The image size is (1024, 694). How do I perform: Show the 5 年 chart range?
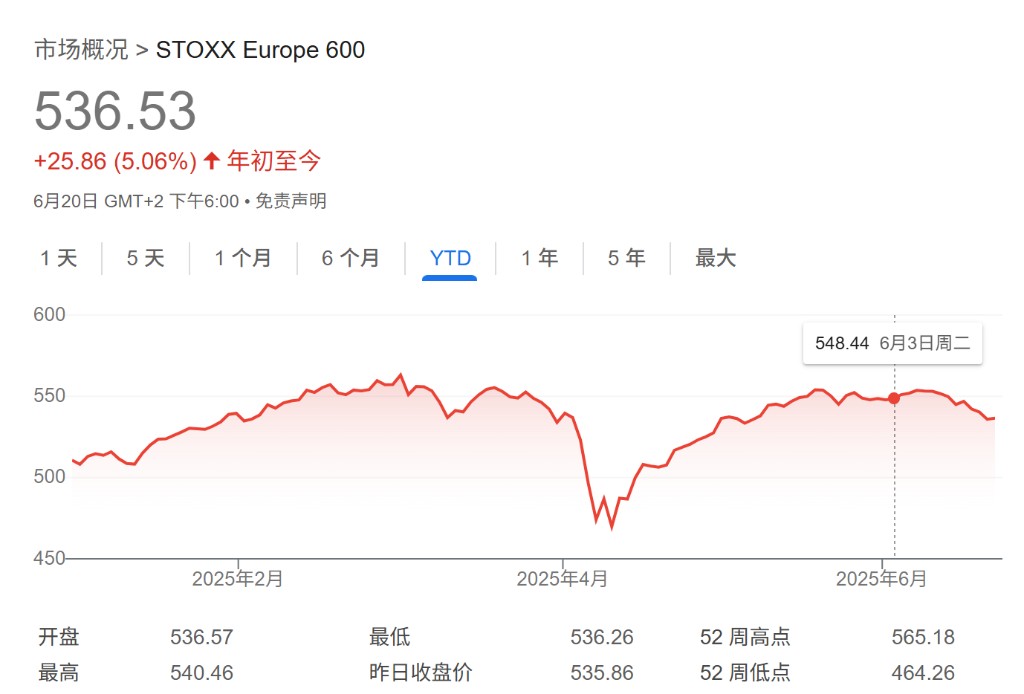[626, 258]
